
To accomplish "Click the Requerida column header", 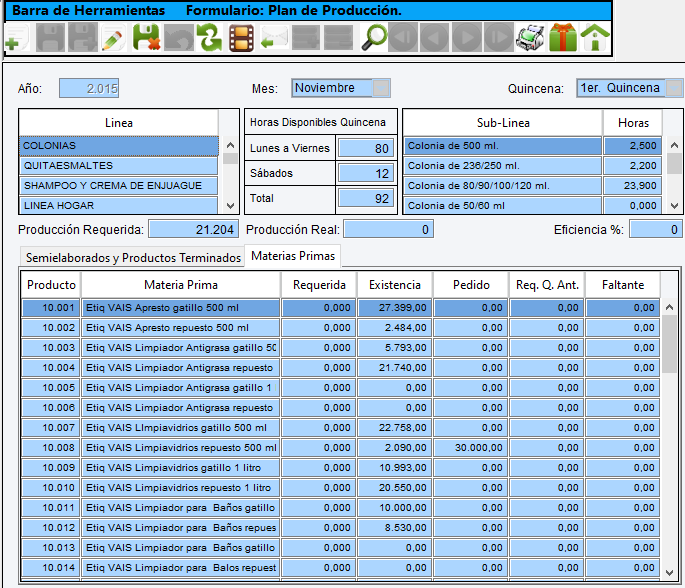I will pyautogui.click(x=319, y=285).
